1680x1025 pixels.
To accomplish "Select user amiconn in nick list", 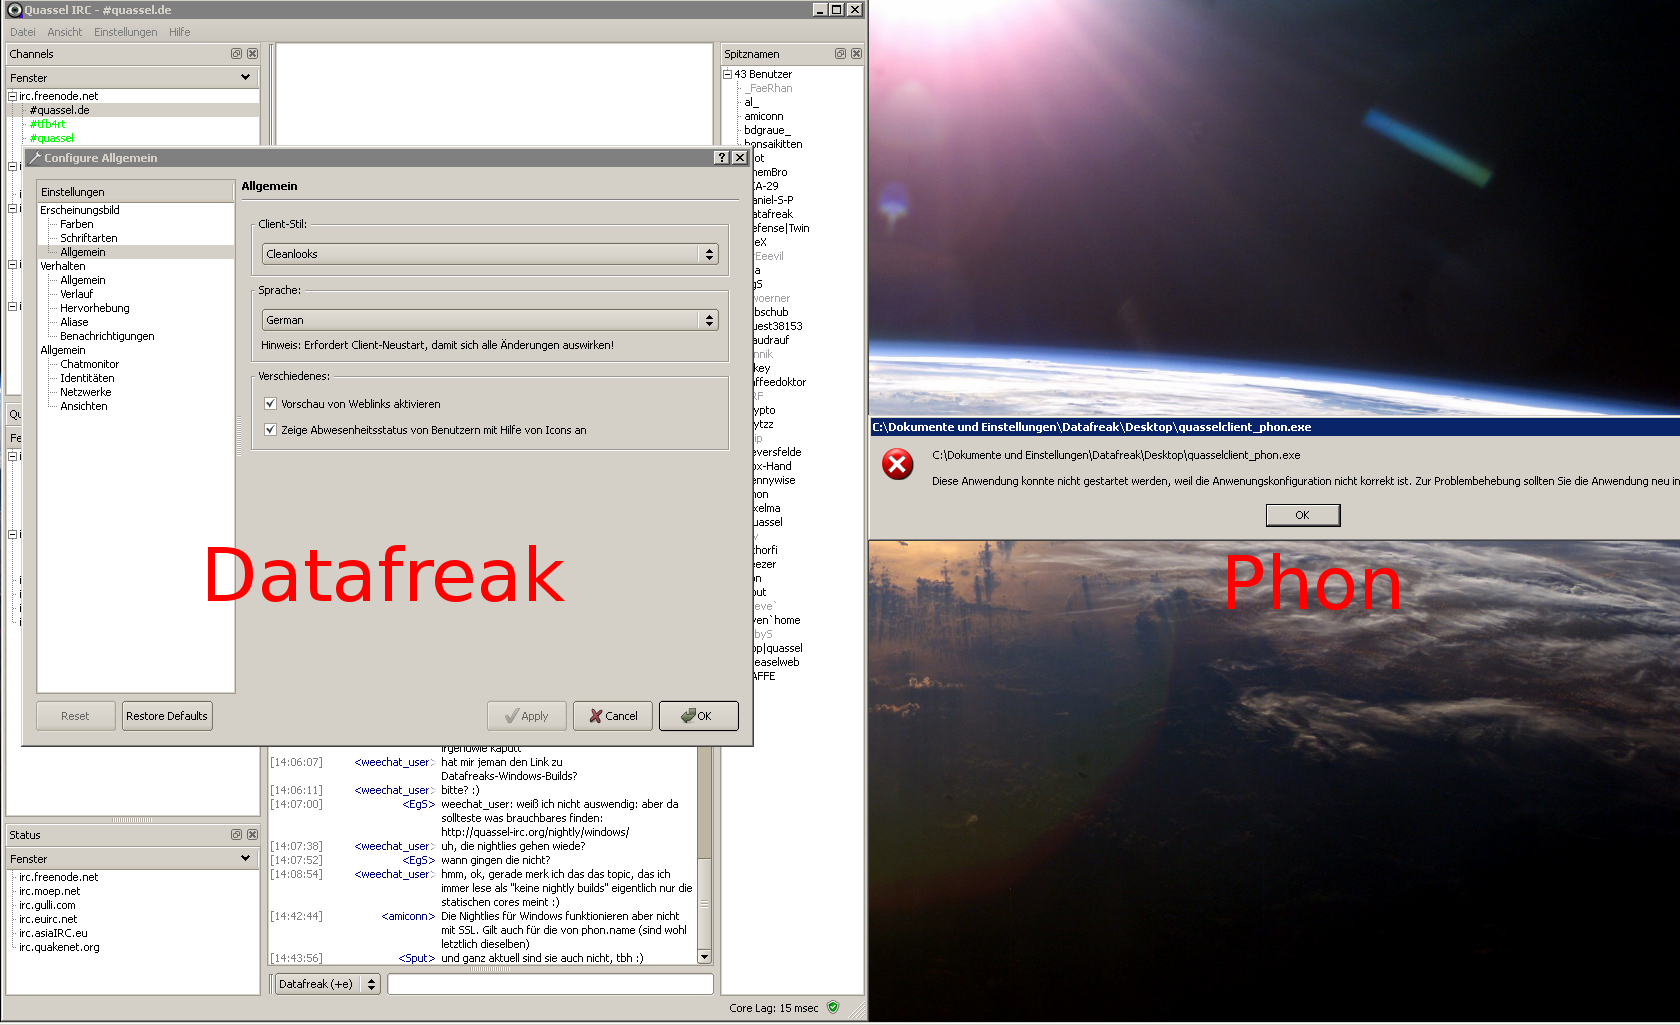I will [764, 116].
